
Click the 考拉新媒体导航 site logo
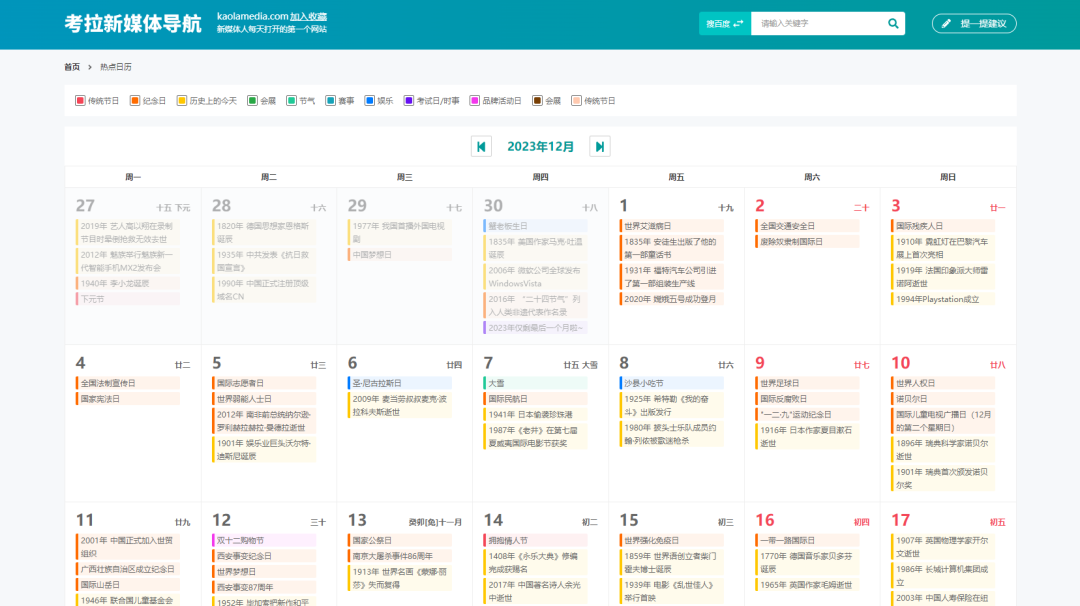click(133, 23)
